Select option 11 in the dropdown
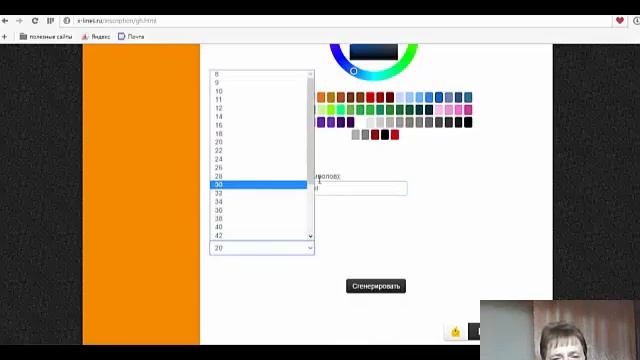This screenshot has width=640, height=360. tap(258, 100)
